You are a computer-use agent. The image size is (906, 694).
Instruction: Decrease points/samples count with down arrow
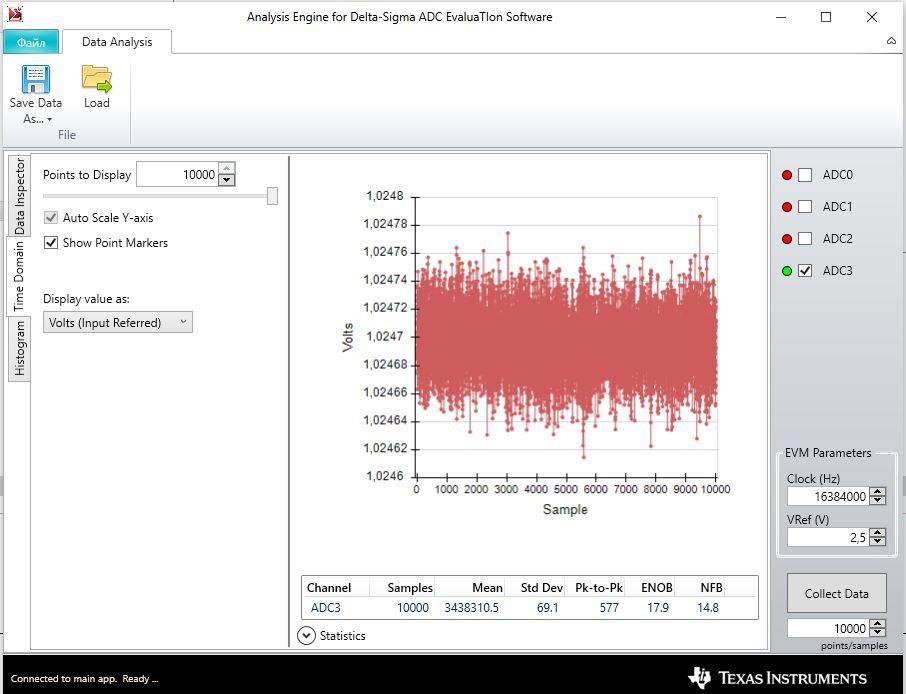click(878, 633)
